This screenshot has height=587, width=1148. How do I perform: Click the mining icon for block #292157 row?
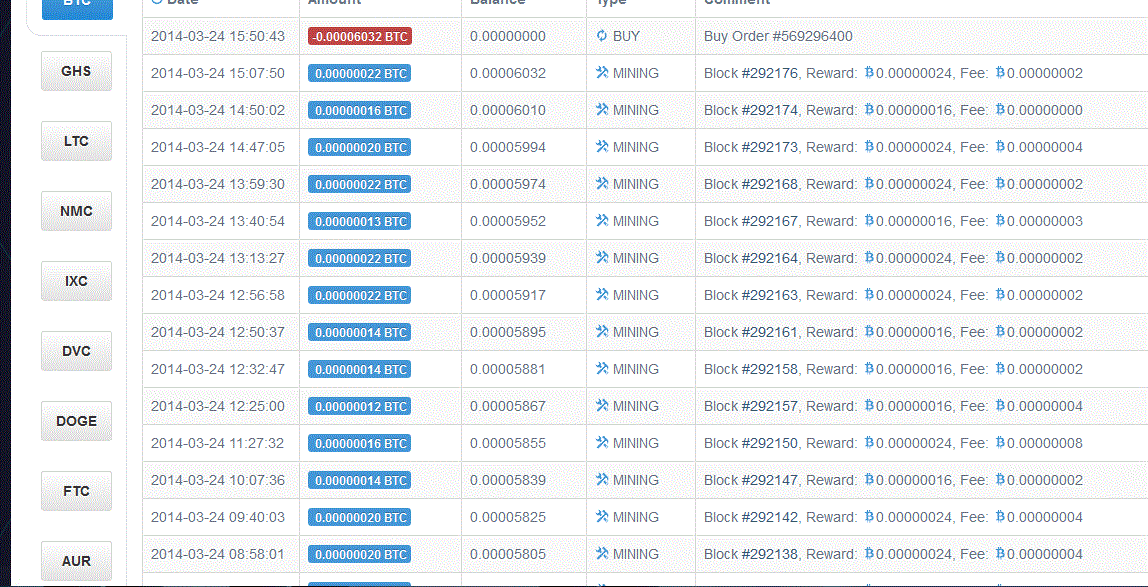click(602, 405)
